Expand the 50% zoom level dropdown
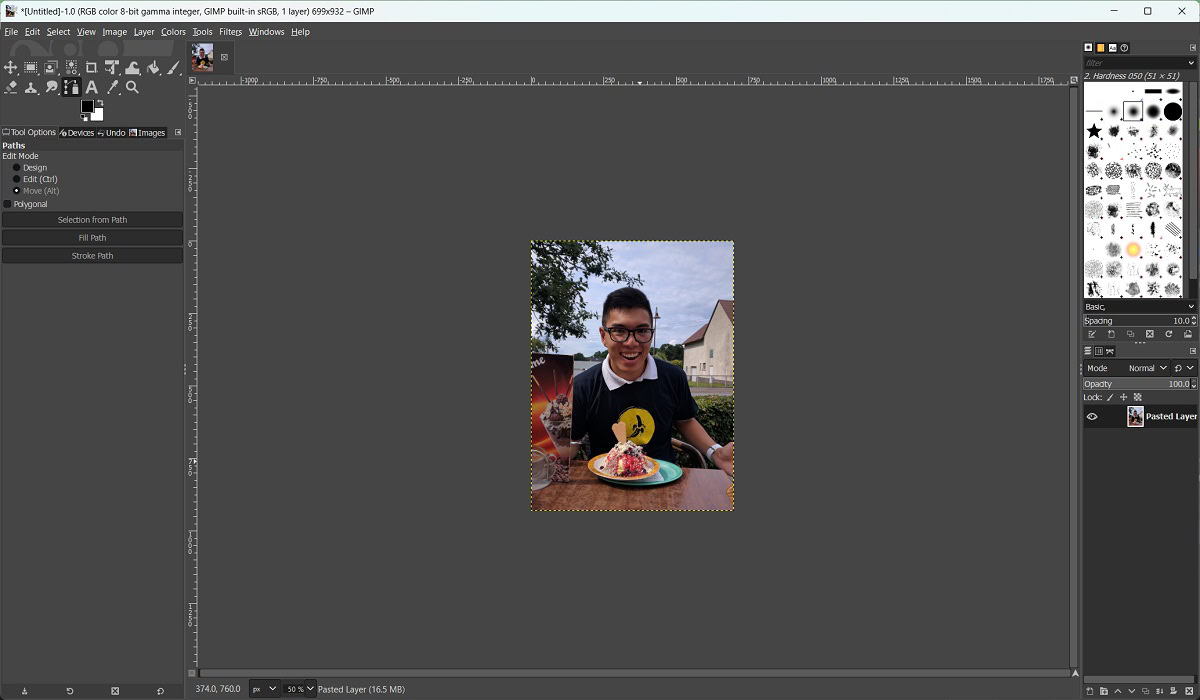The height and width of the screenshot is (700, 1200). 299,689
